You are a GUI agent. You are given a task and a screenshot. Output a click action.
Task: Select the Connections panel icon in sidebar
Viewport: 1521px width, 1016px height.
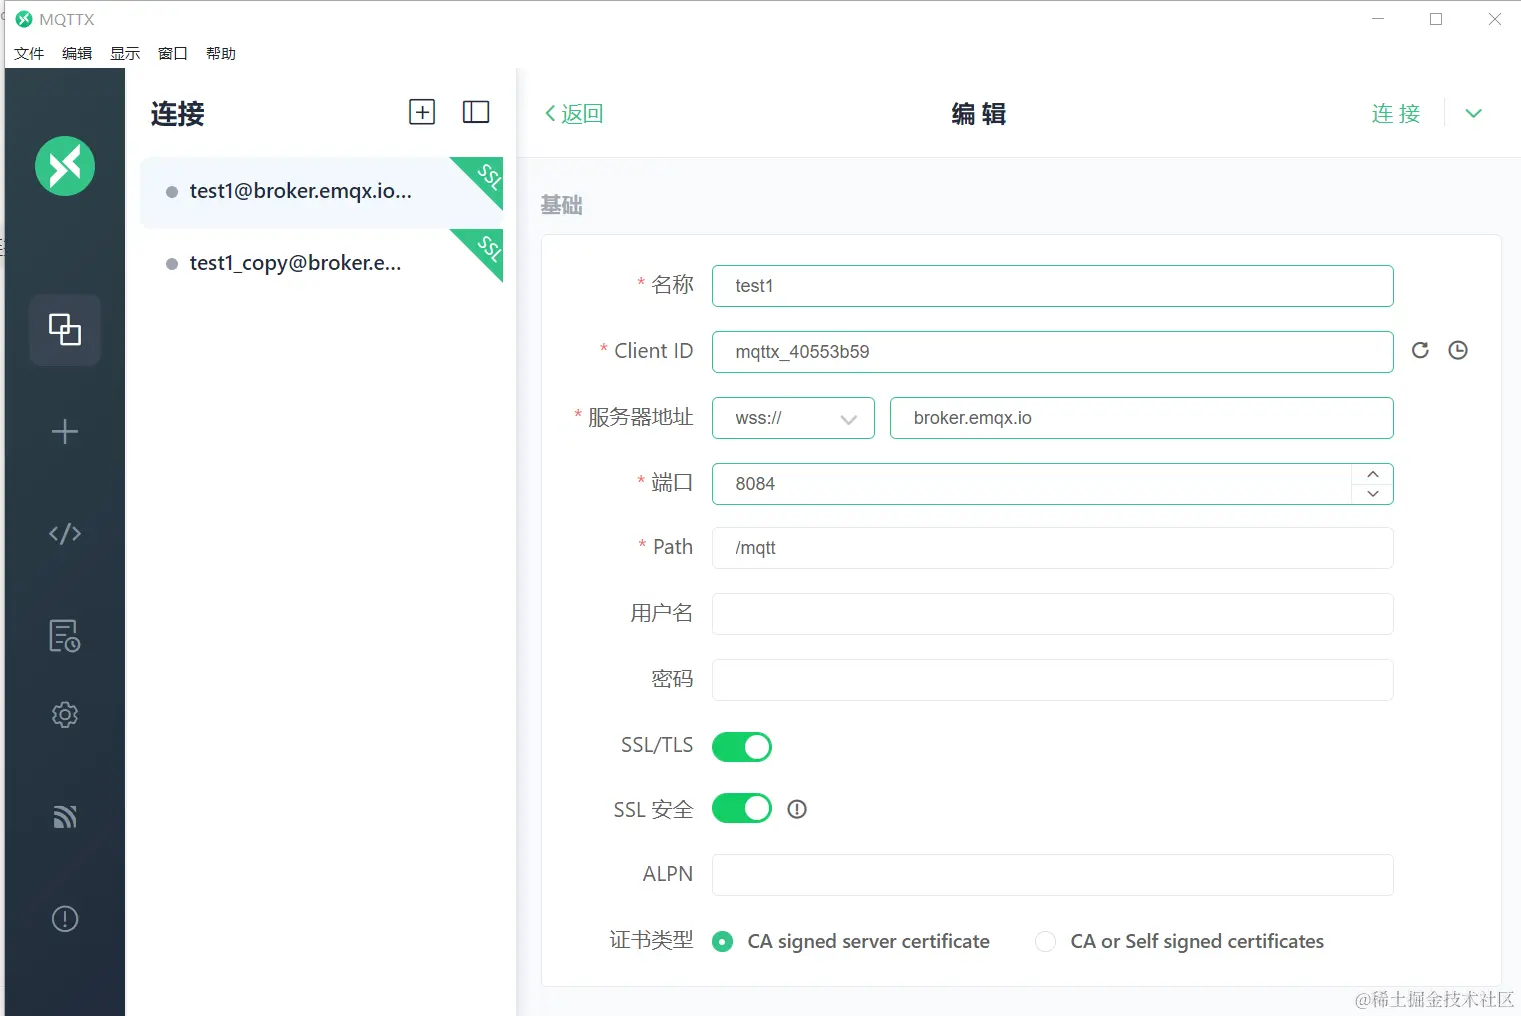(64, 330)
